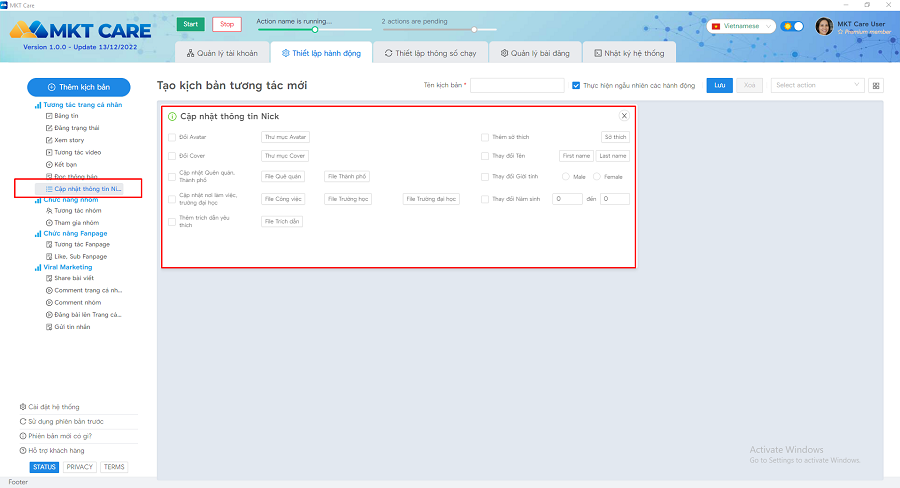Click the Tên kịch bản input field

517,86
